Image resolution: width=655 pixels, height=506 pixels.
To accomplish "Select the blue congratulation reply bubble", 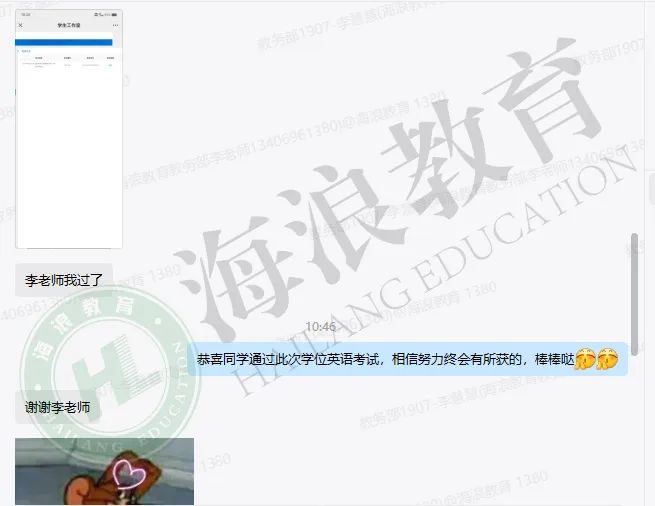I will point(407,359).
